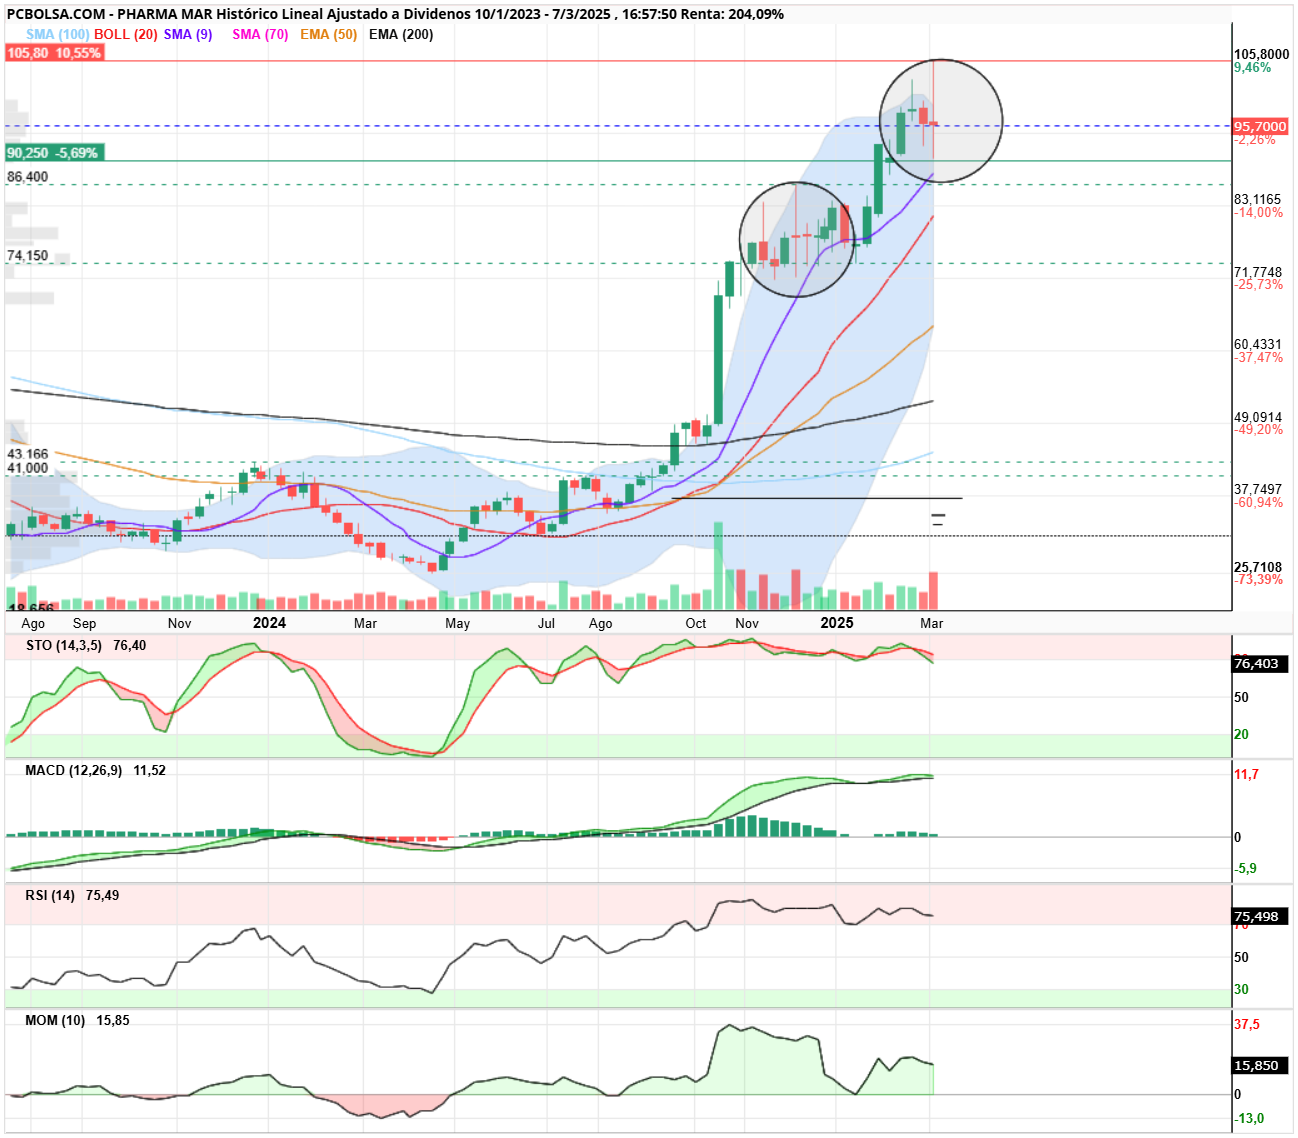Image resolution: width=1298 pixels, height=1138 pixels.
Task: Click the 9,46% axis percentage
Action: coord(1253,68)
